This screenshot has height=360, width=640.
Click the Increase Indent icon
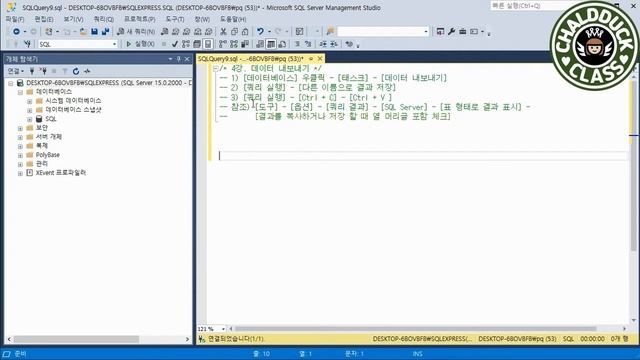[334, 44]
